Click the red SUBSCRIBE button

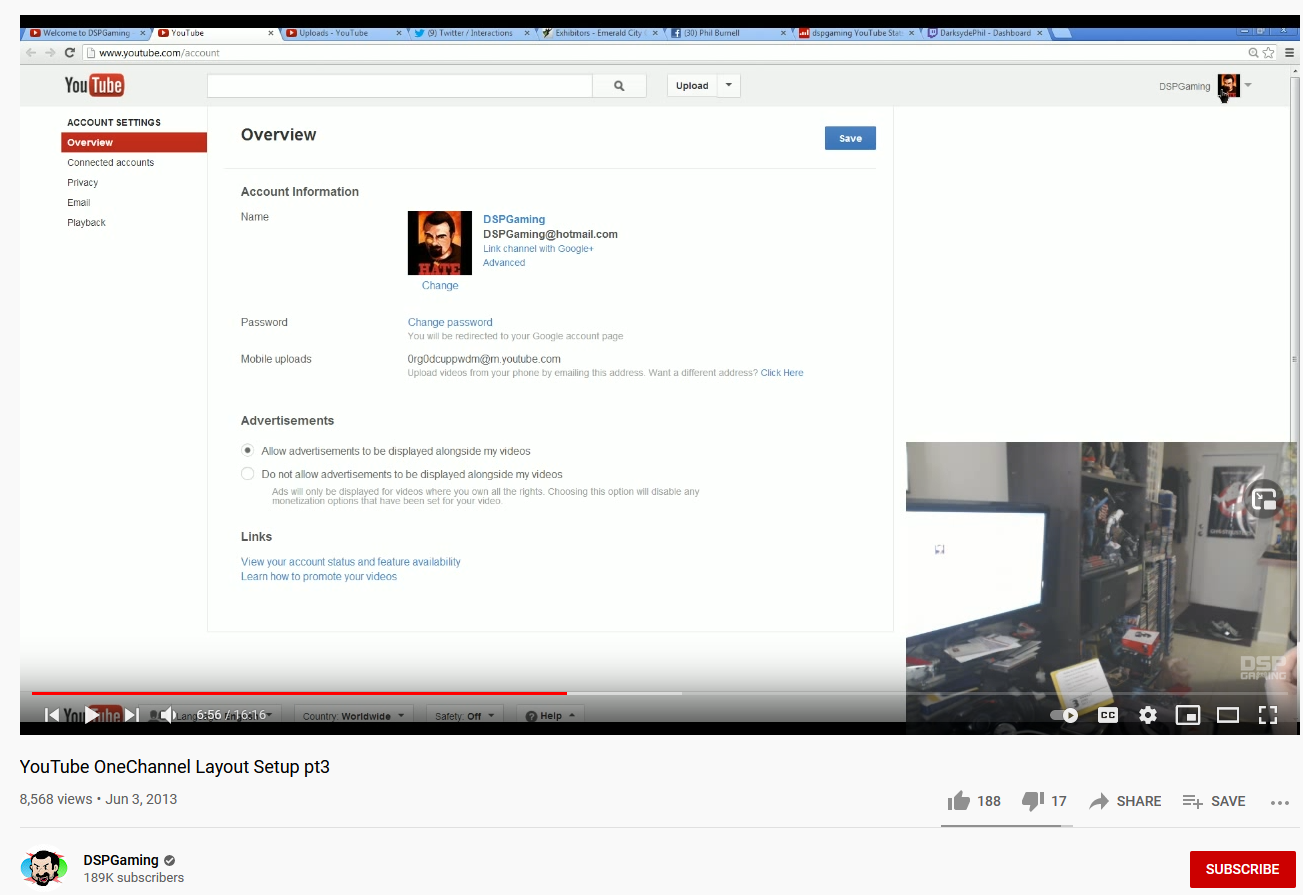pyautogui.click(x=1242, y=869)
